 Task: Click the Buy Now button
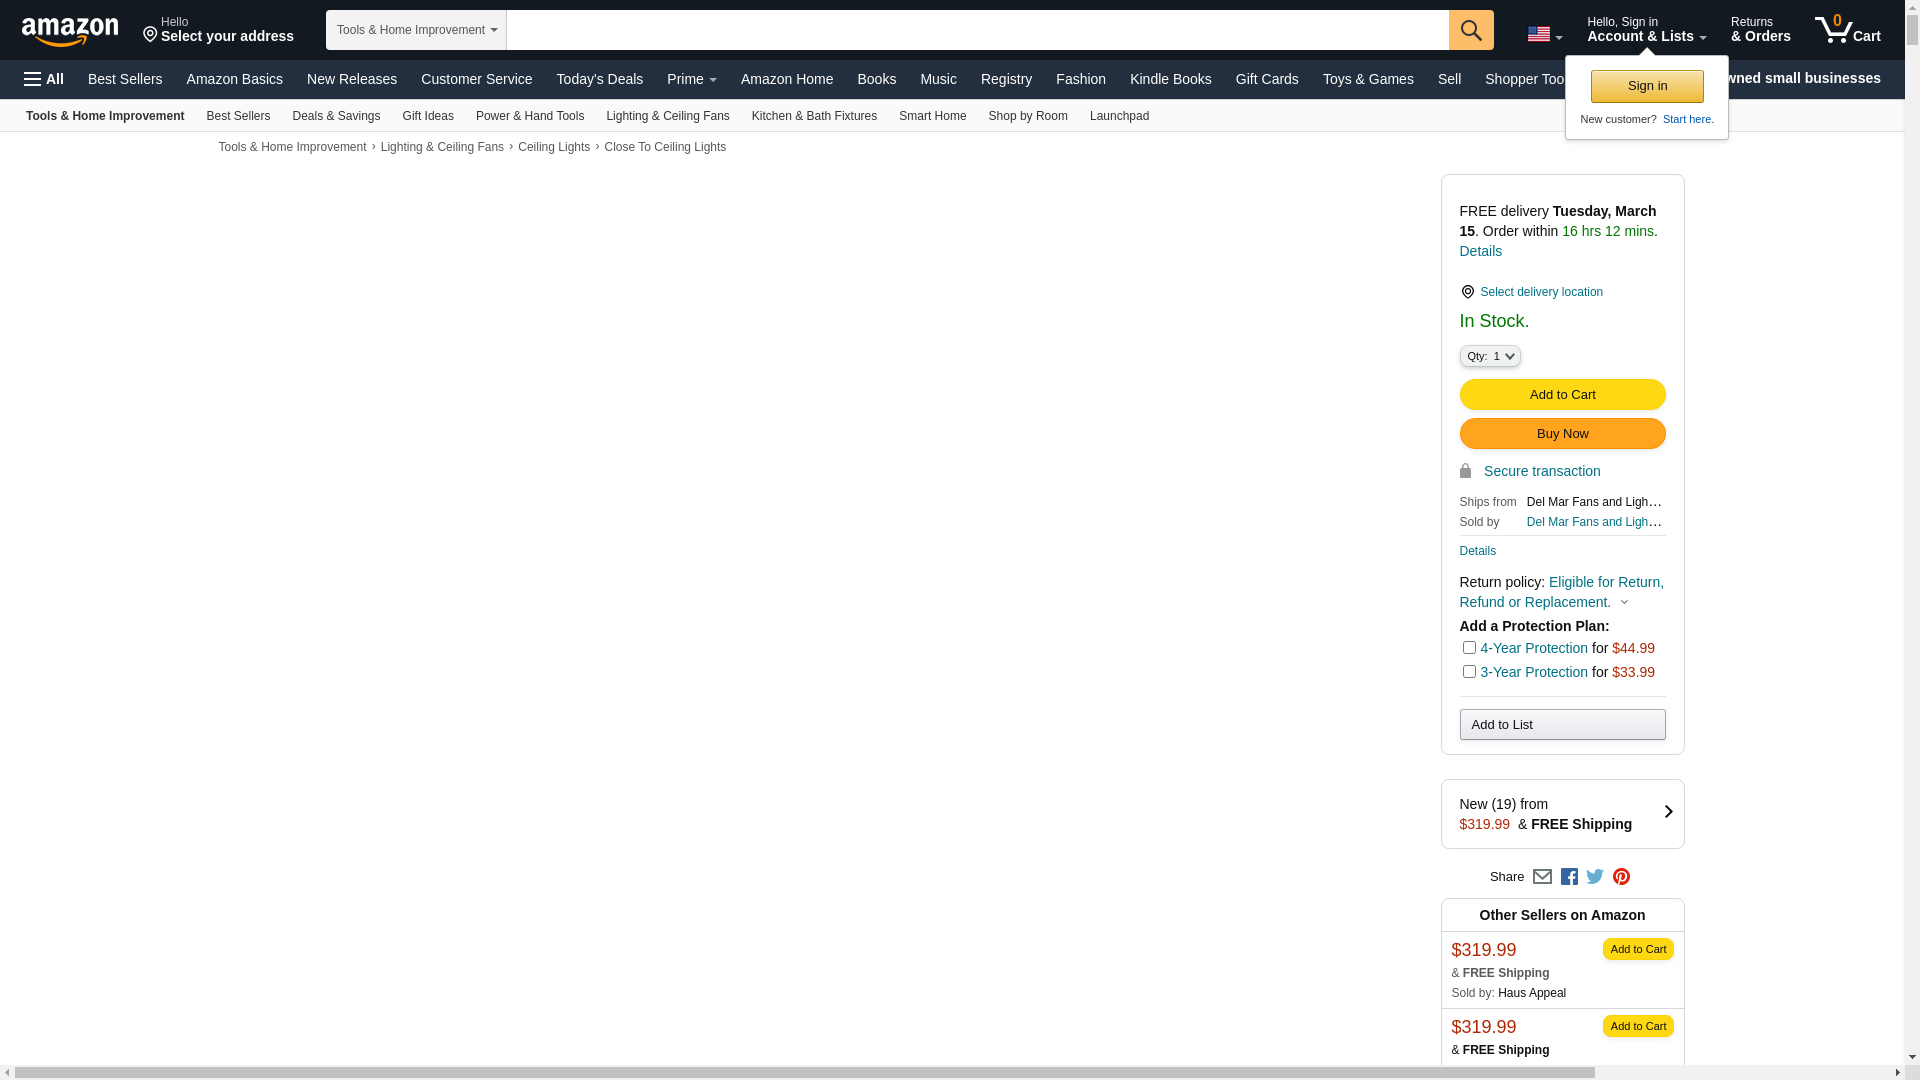pos(1562,434)
